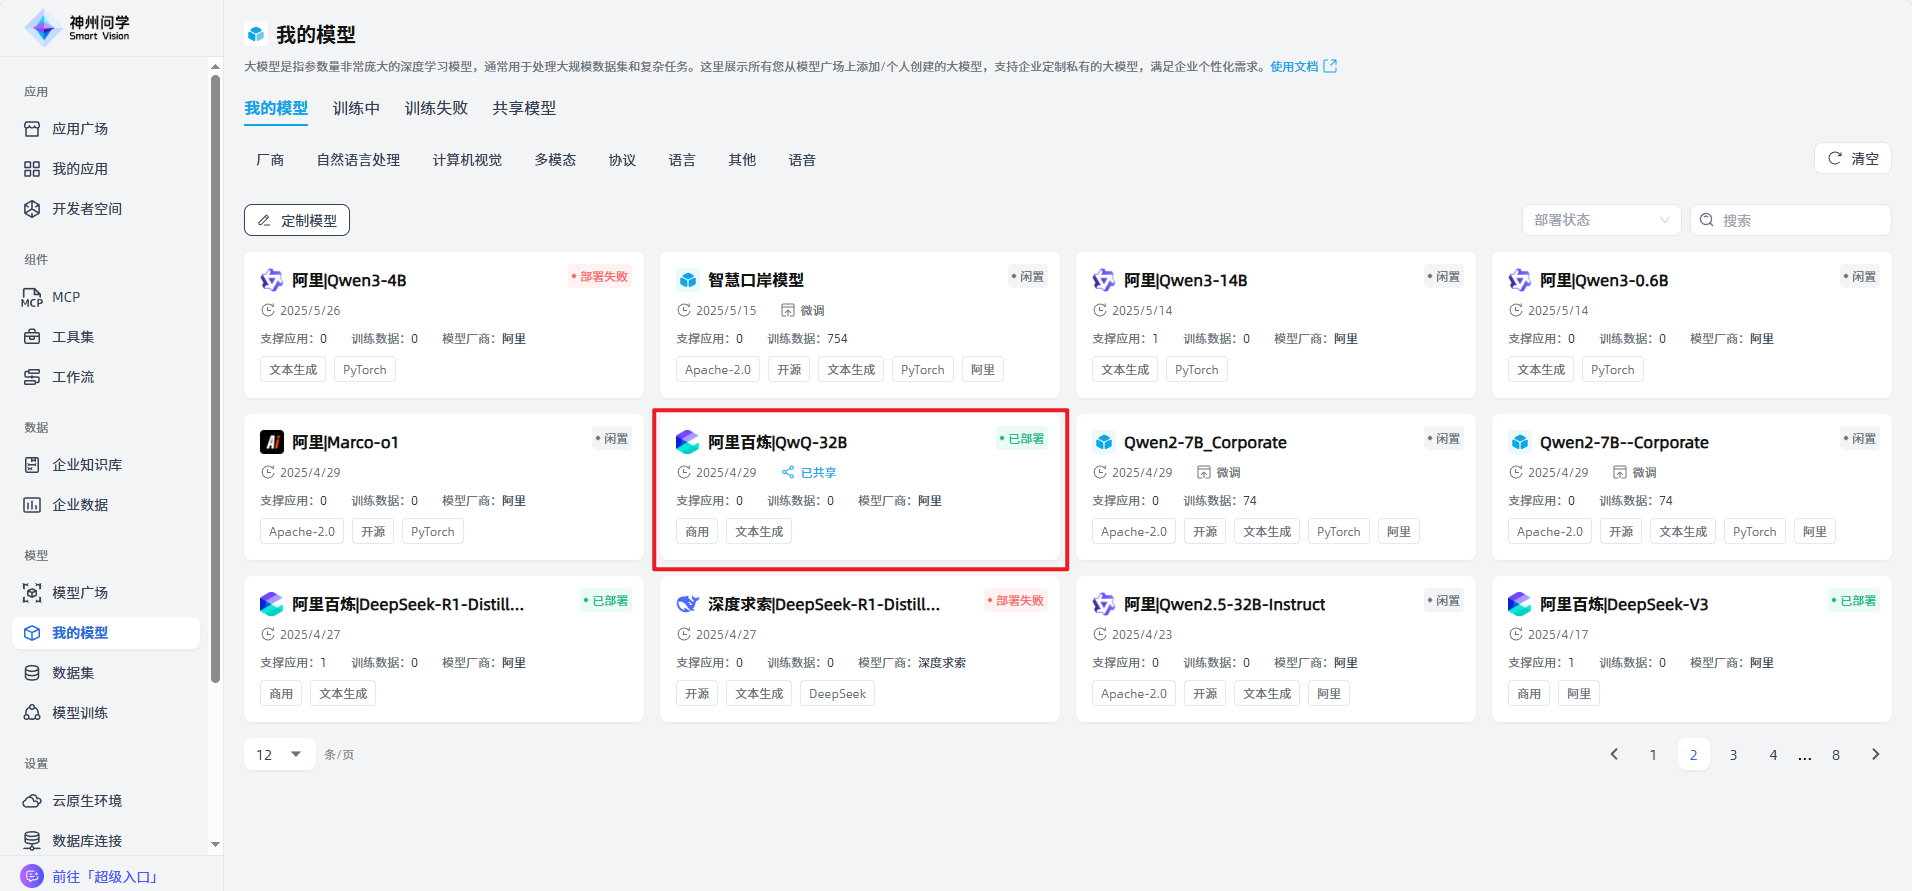Open the 使用文档 link
Viewport: 1912px width, 891px height.
(x=1294, y=67)
